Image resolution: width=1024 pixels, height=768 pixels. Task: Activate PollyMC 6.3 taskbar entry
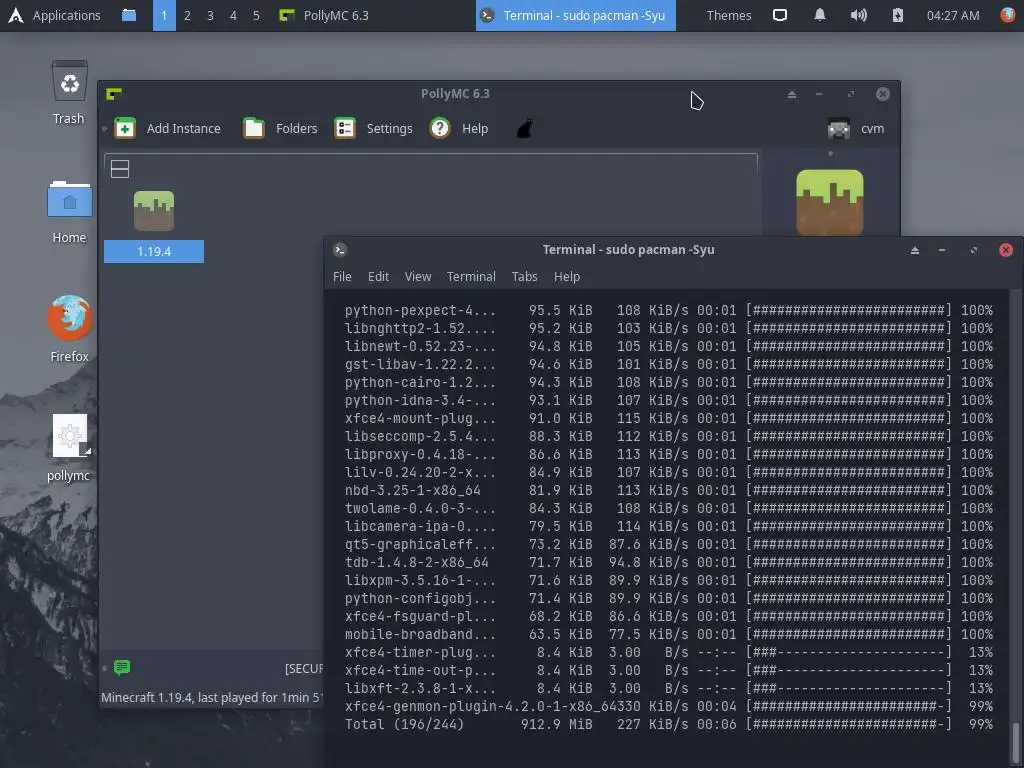[324, 15]
